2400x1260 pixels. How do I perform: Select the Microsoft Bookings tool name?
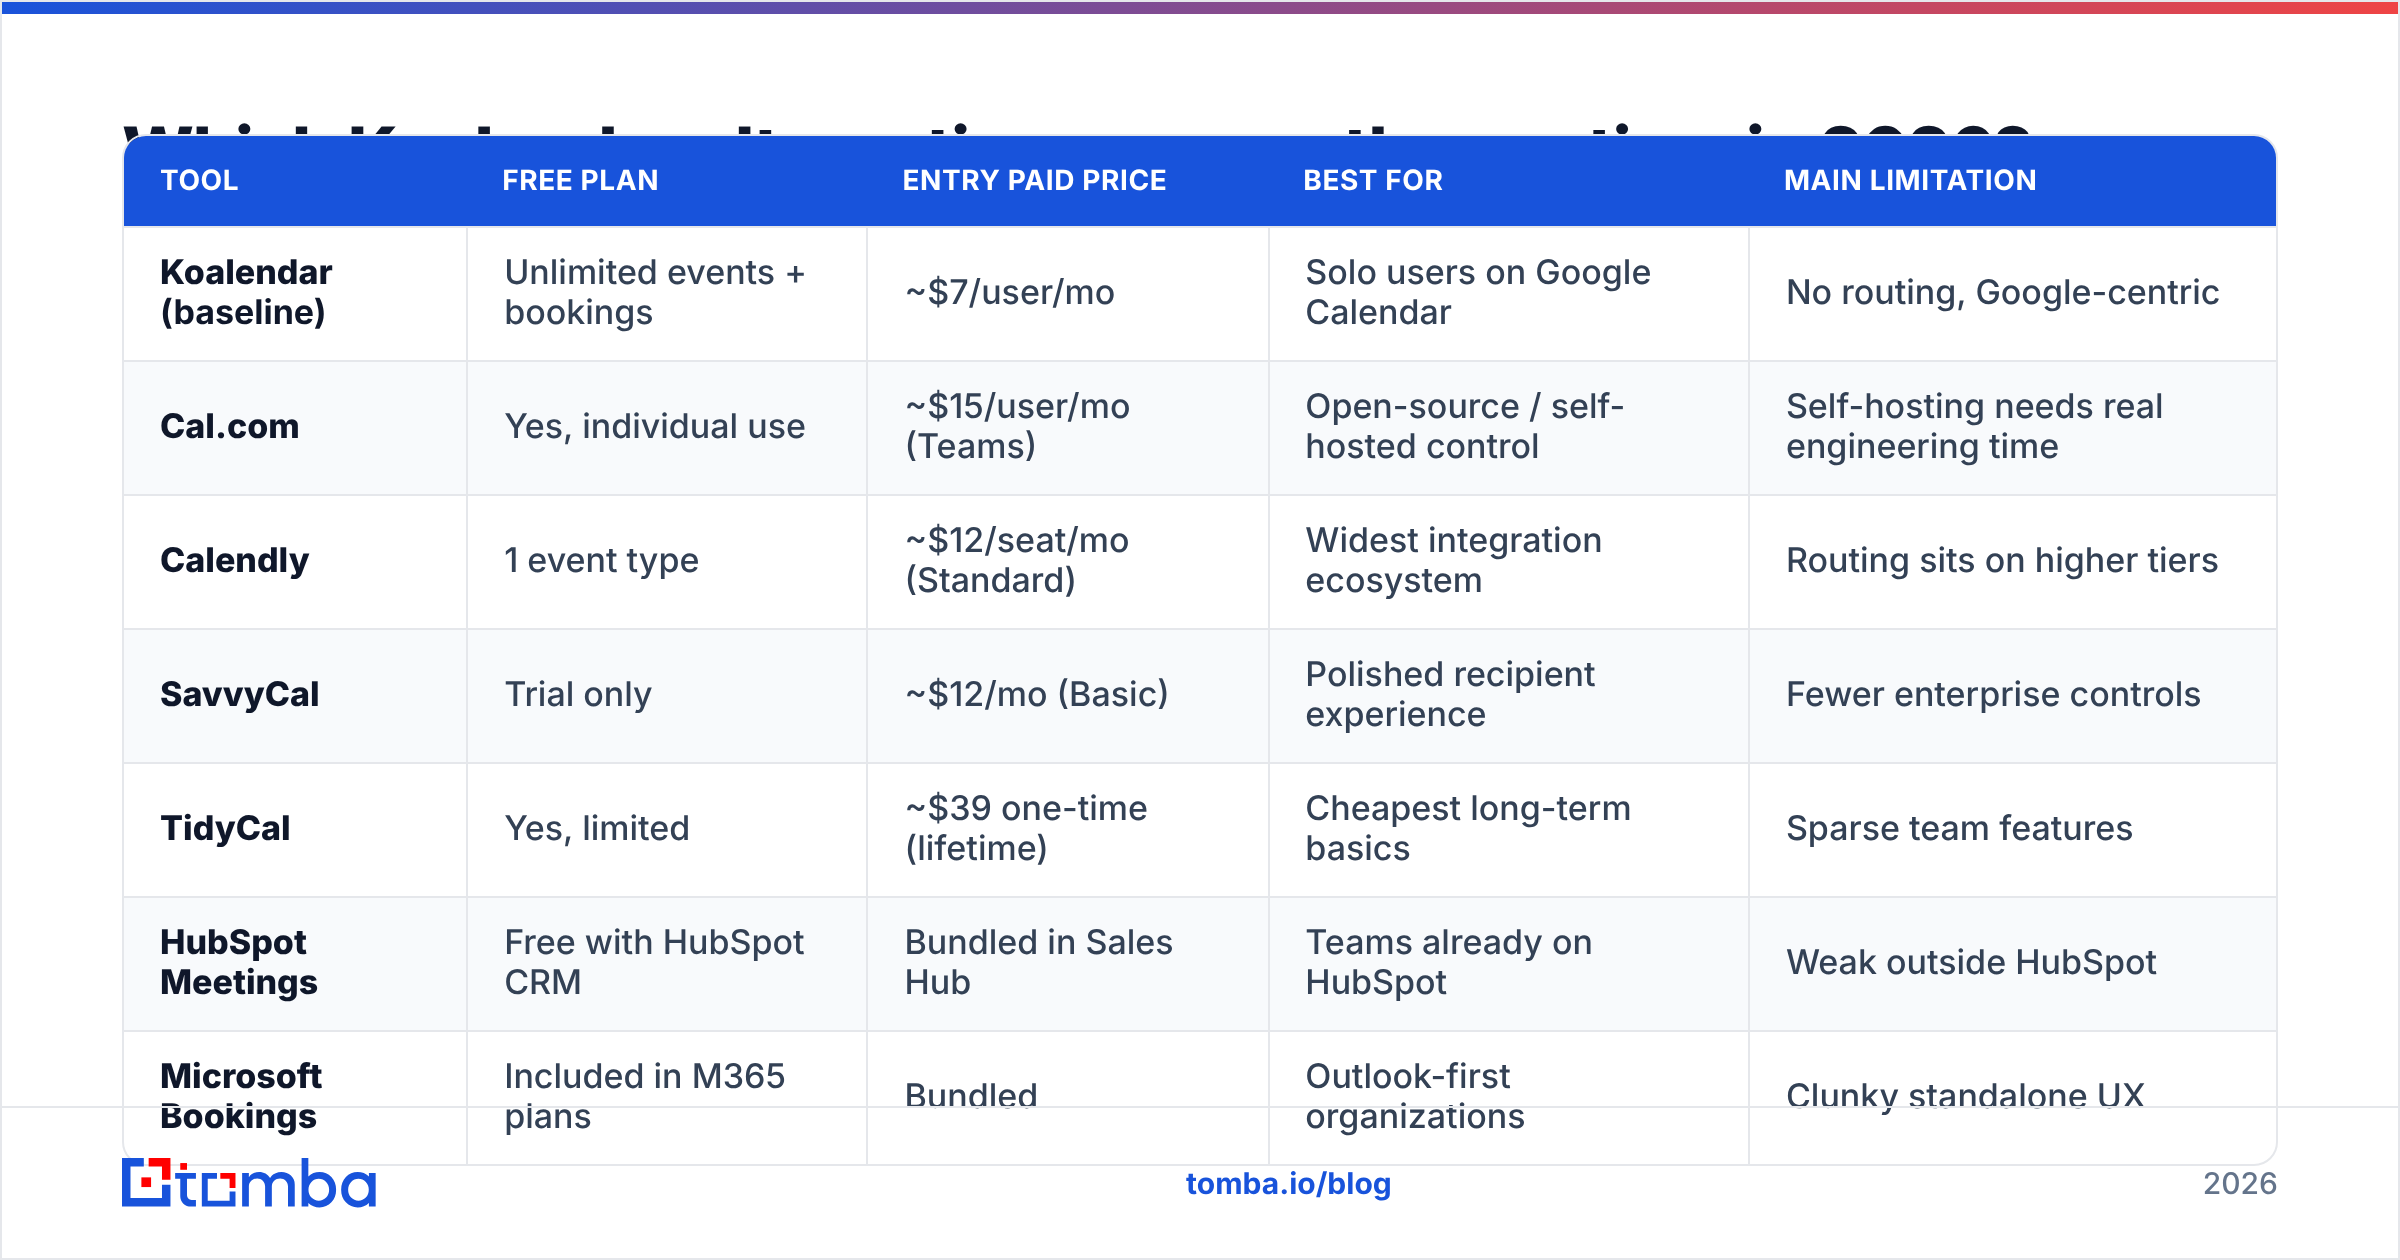(x=240, y=1096)
